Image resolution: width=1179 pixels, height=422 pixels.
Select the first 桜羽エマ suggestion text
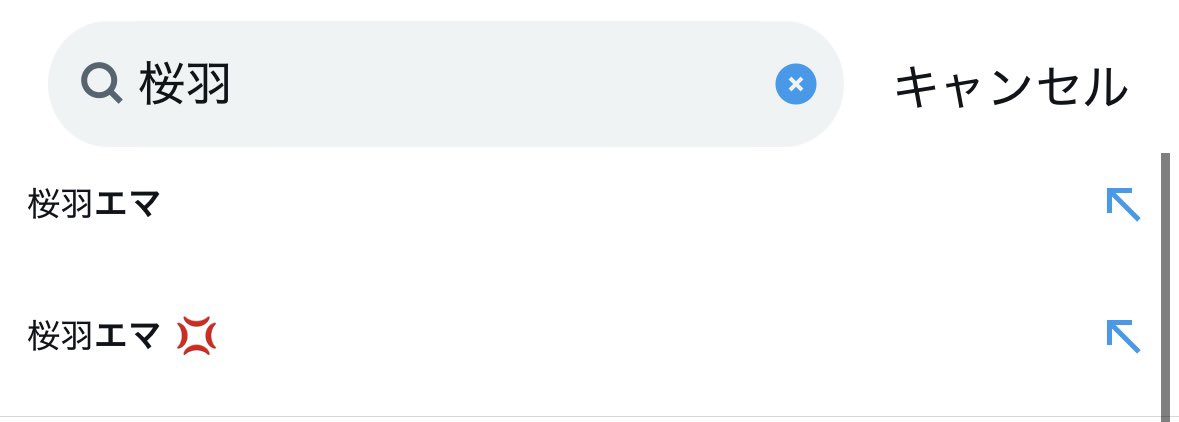click(94, 204)
